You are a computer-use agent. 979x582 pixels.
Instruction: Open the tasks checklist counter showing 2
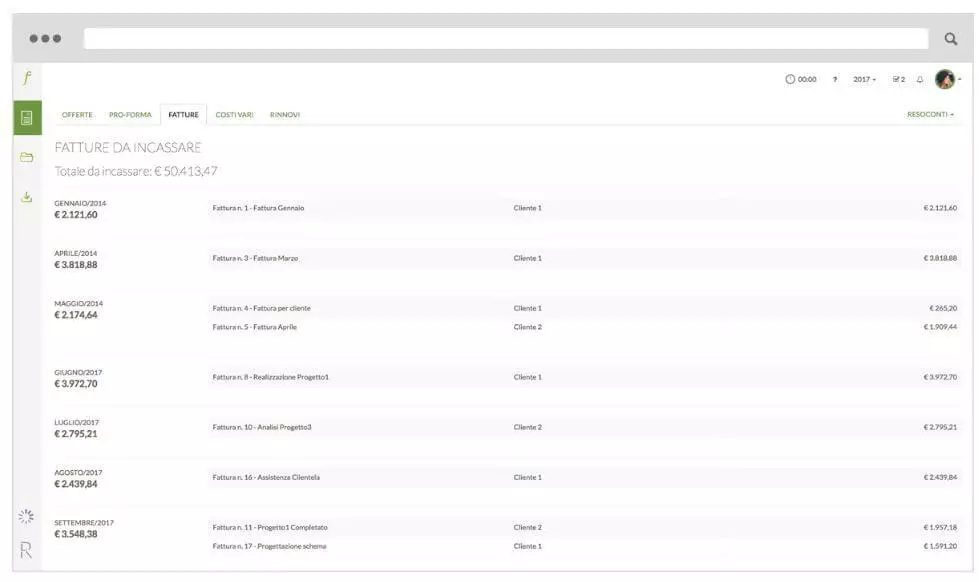[898, 79]
